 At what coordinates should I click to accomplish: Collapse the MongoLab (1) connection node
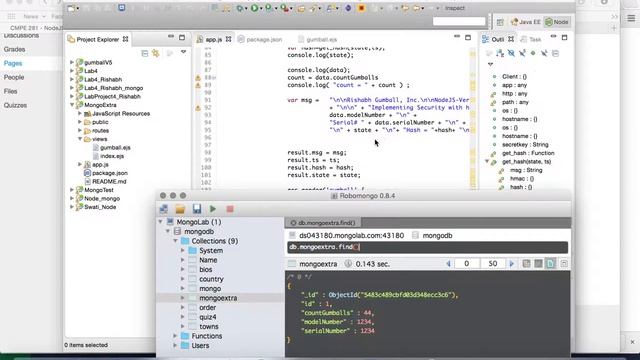tap(161, 222)
